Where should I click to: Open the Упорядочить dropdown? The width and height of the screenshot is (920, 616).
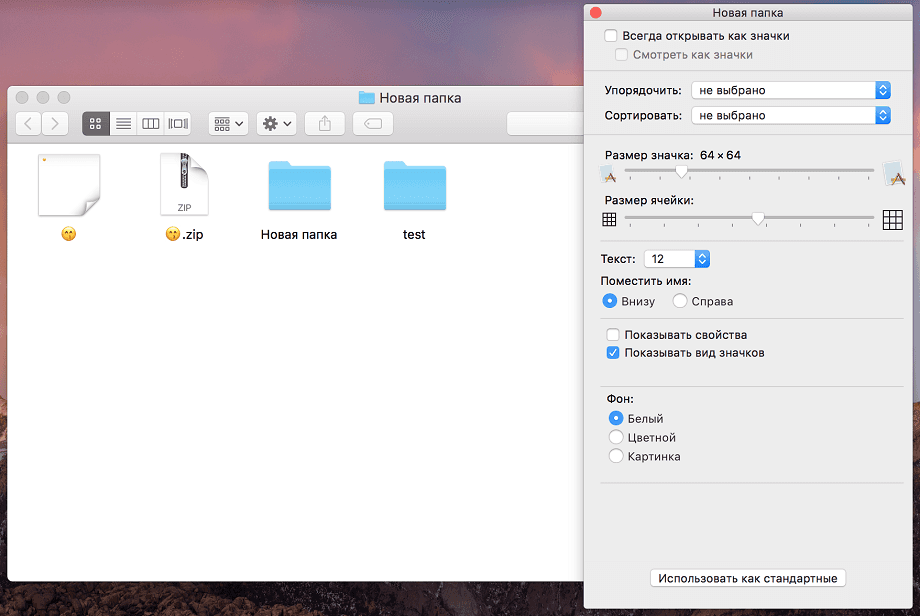790,90
